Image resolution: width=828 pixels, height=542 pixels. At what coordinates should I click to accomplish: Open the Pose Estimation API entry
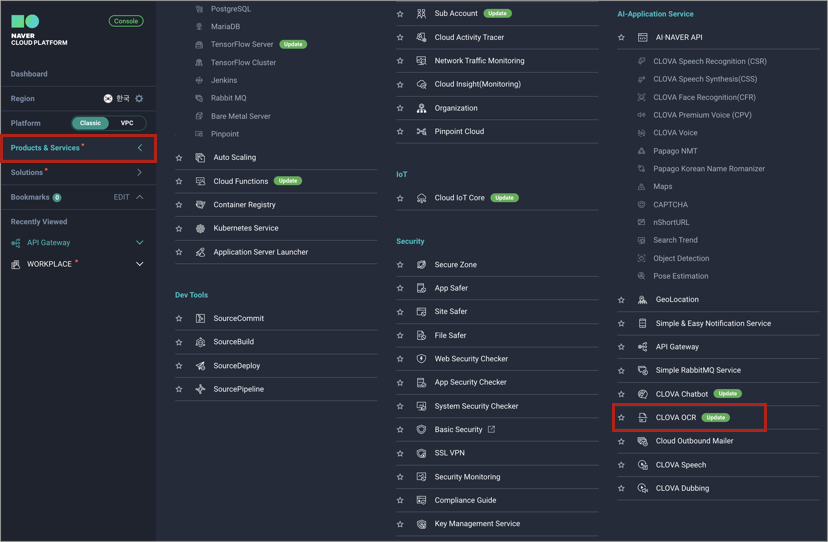[681, 276]
